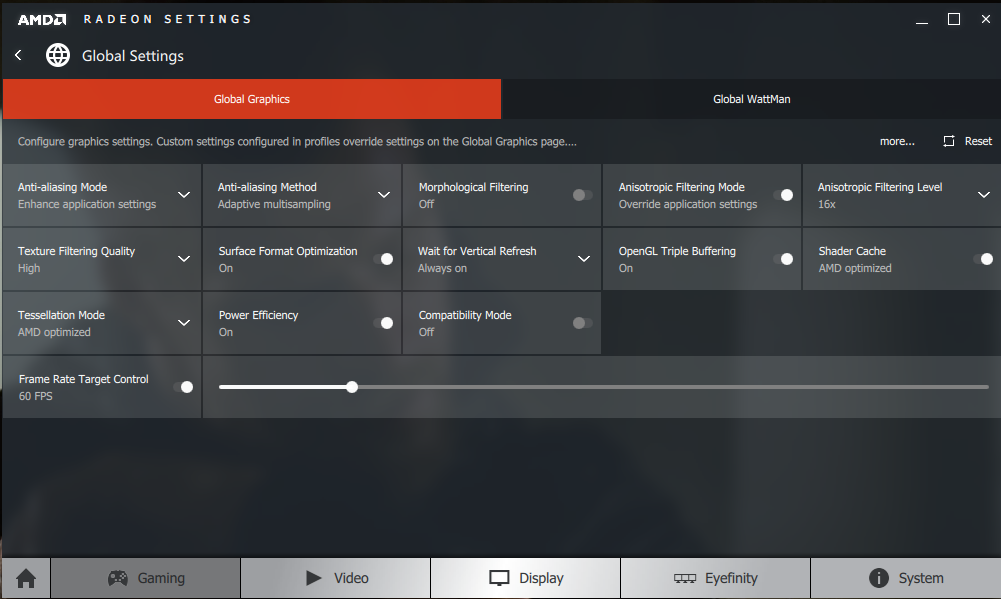Viewport: 1001px width, 599px height.
Task: Click the AMD logo
Action: [41, 20]
